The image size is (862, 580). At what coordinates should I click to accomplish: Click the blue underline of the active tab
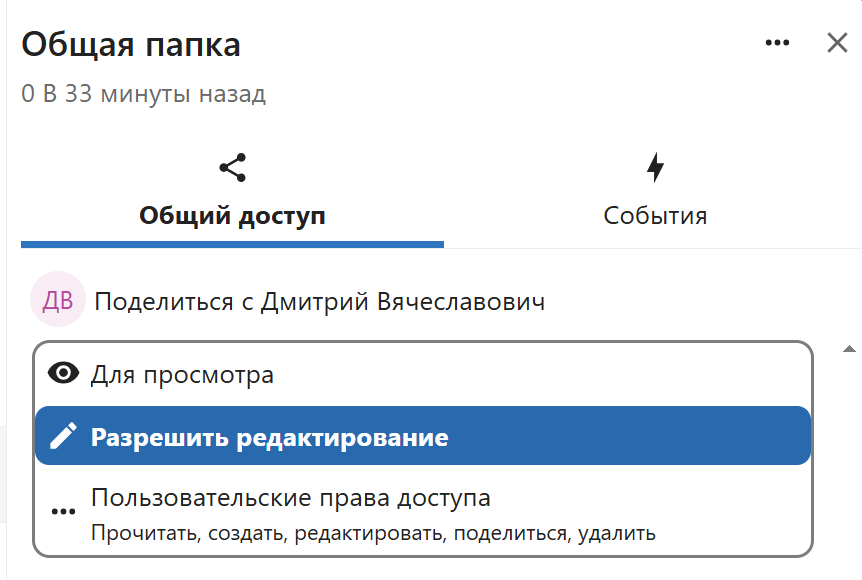pos(232,244)
